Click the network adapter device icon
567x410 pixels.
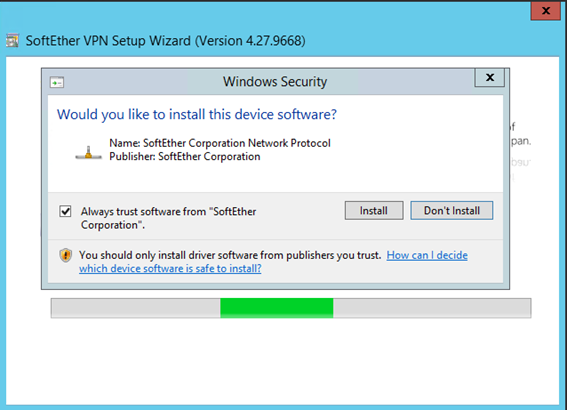[88, 153]
